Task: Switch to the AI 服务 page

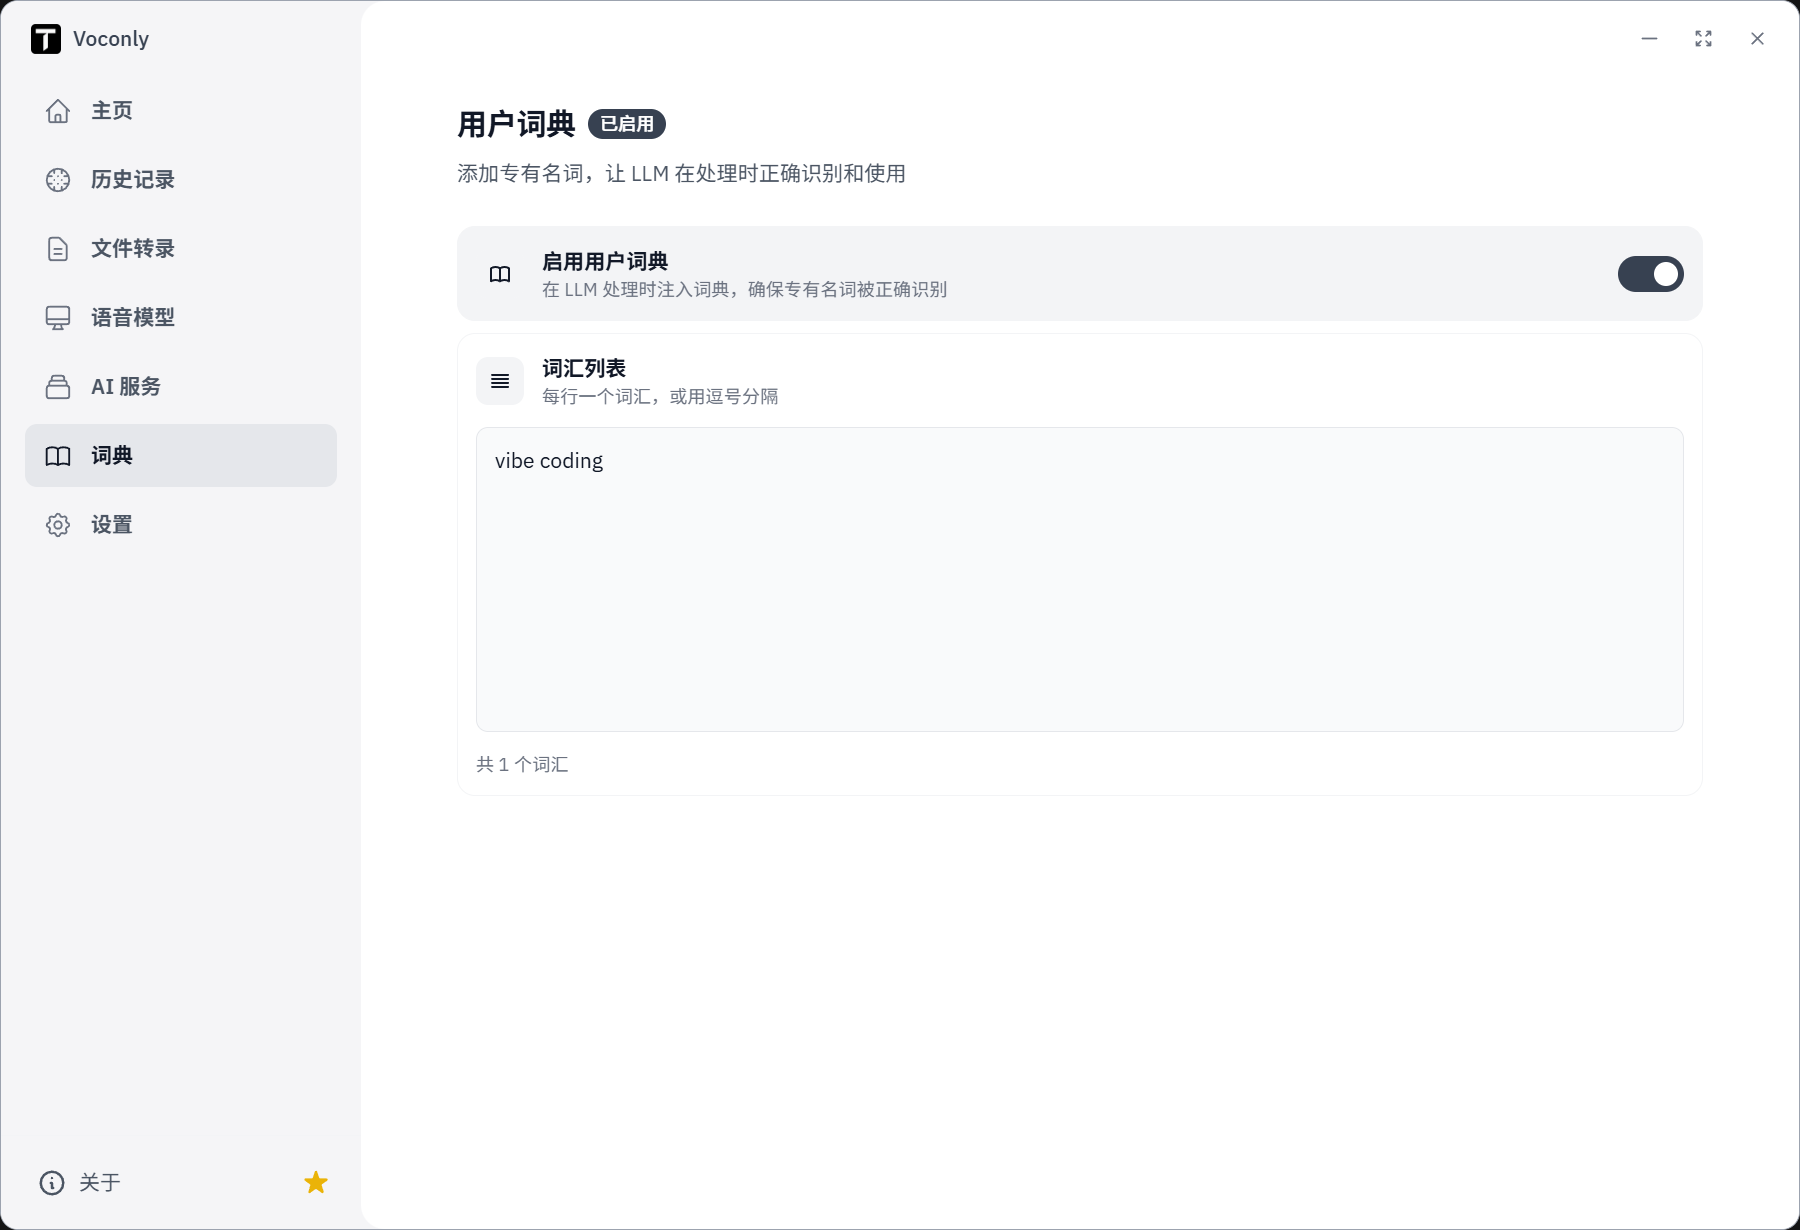Action: coord(181,387)
